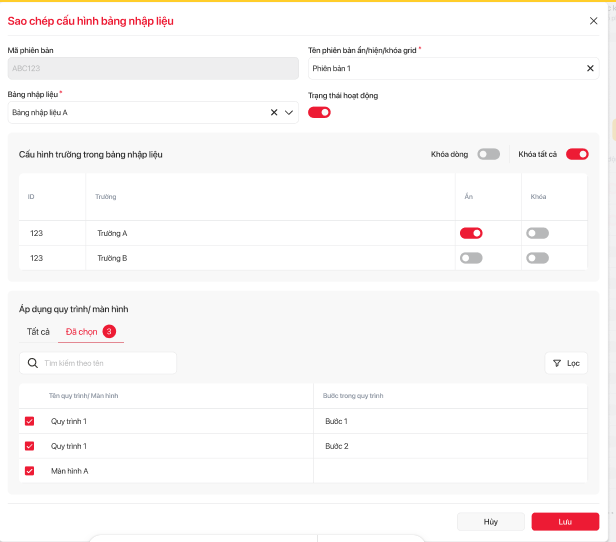Uncheck the Màn hình A checkbox
This screenshot has width=616, height=542.
29,471
